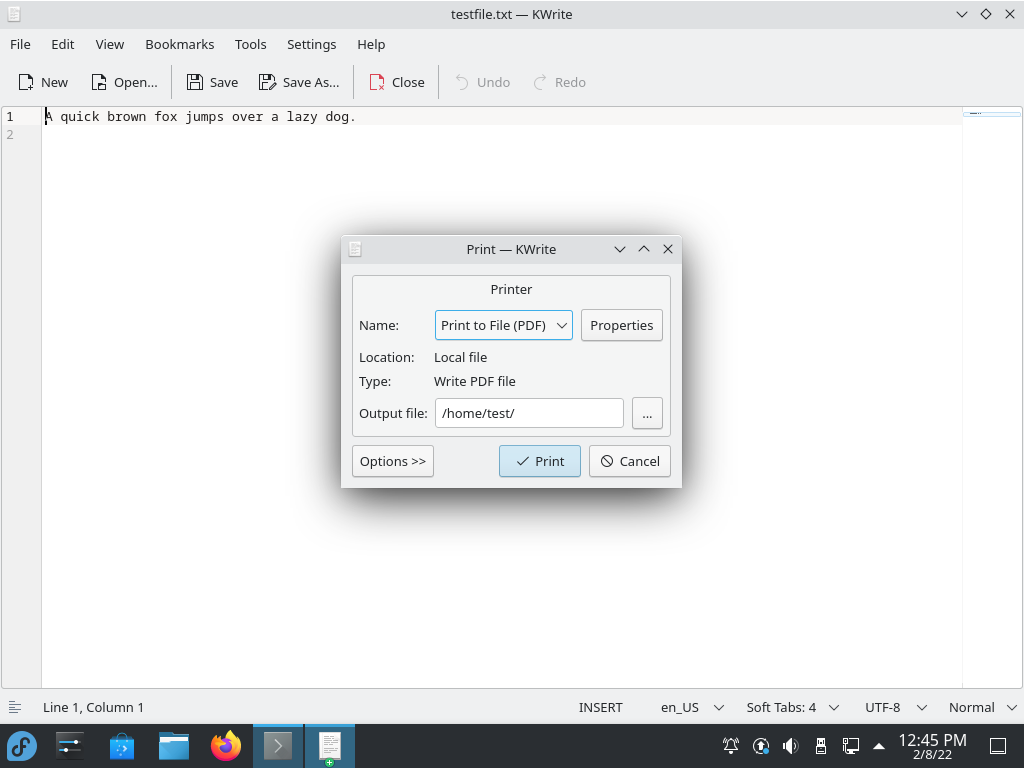Show hidden system tray icons arrow
Image resolution: width=1024 pixels, height=768 pixels.
pos(879,746)
